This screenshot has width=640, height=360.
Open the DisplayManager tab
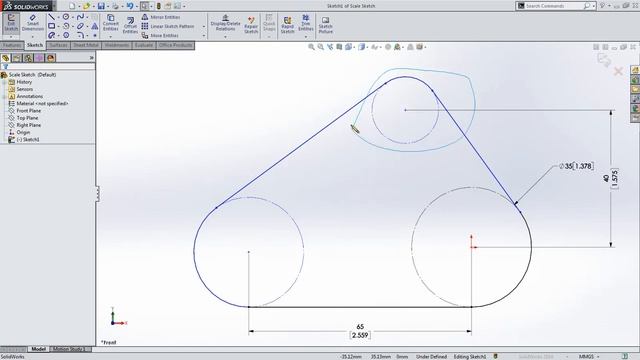[51, 58]
